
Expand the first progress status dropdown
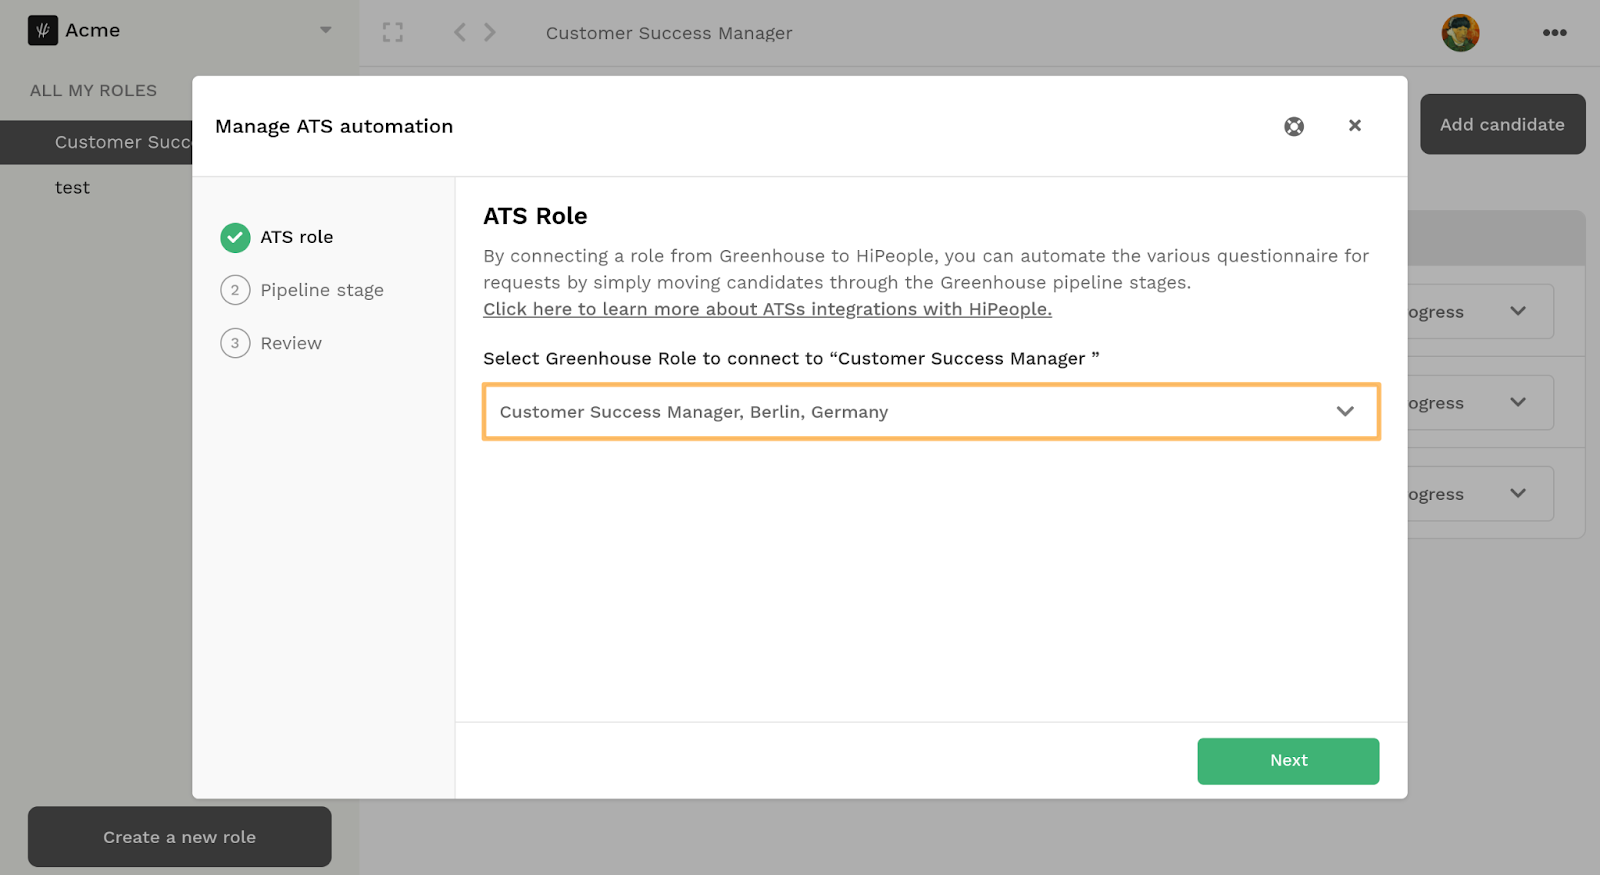(1517, 312)
